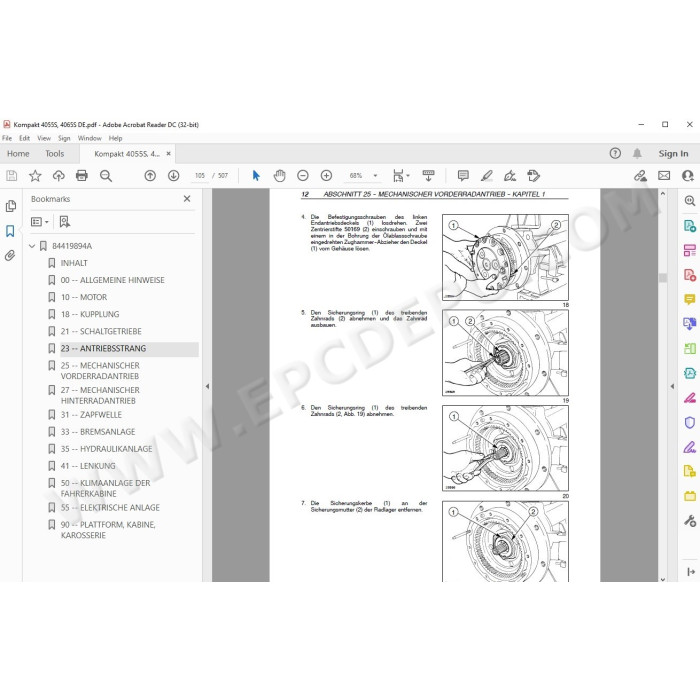The image size is (700, 700).
Task: Open the Help menu
Action: point(115,138)
